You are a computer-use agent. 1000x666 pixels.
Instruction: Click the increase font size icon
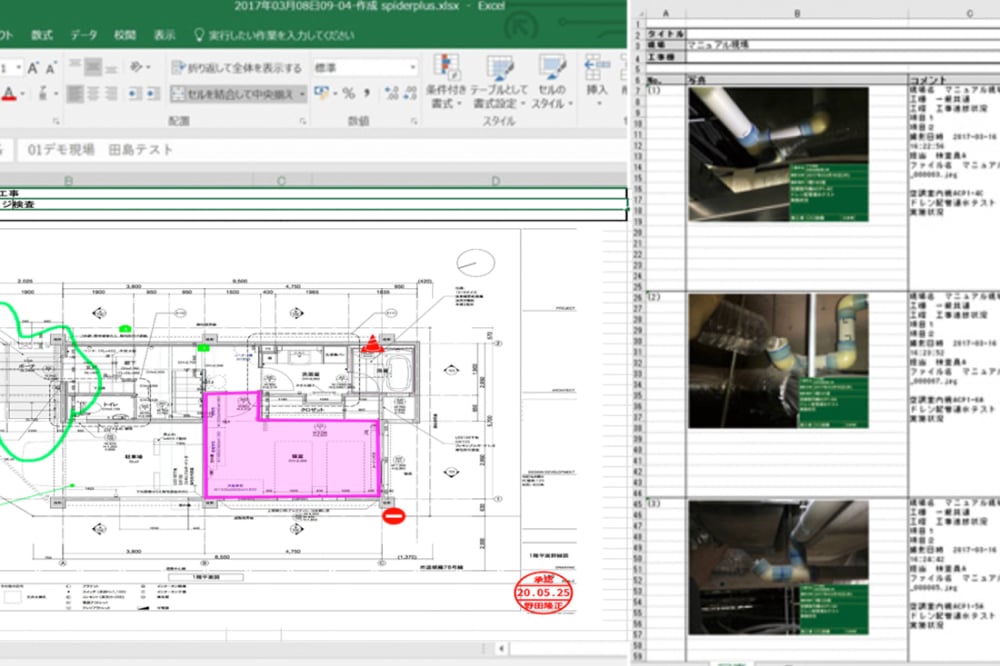click(34, 68)
